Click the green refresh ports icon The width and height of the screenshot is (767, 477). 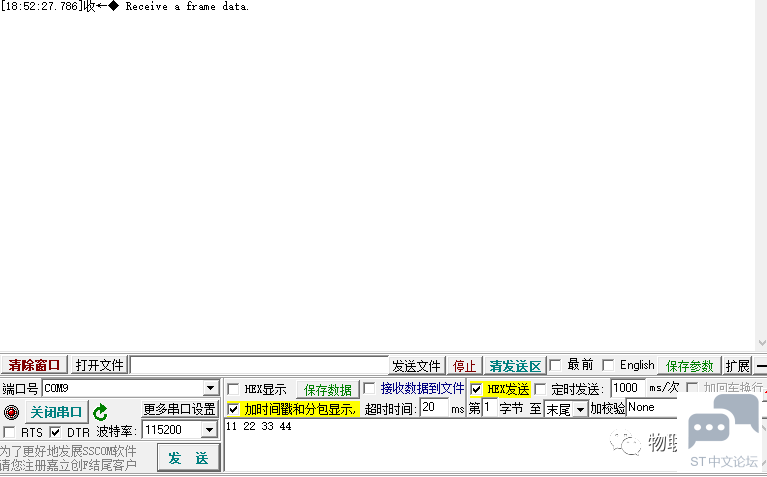coord(100,412)
